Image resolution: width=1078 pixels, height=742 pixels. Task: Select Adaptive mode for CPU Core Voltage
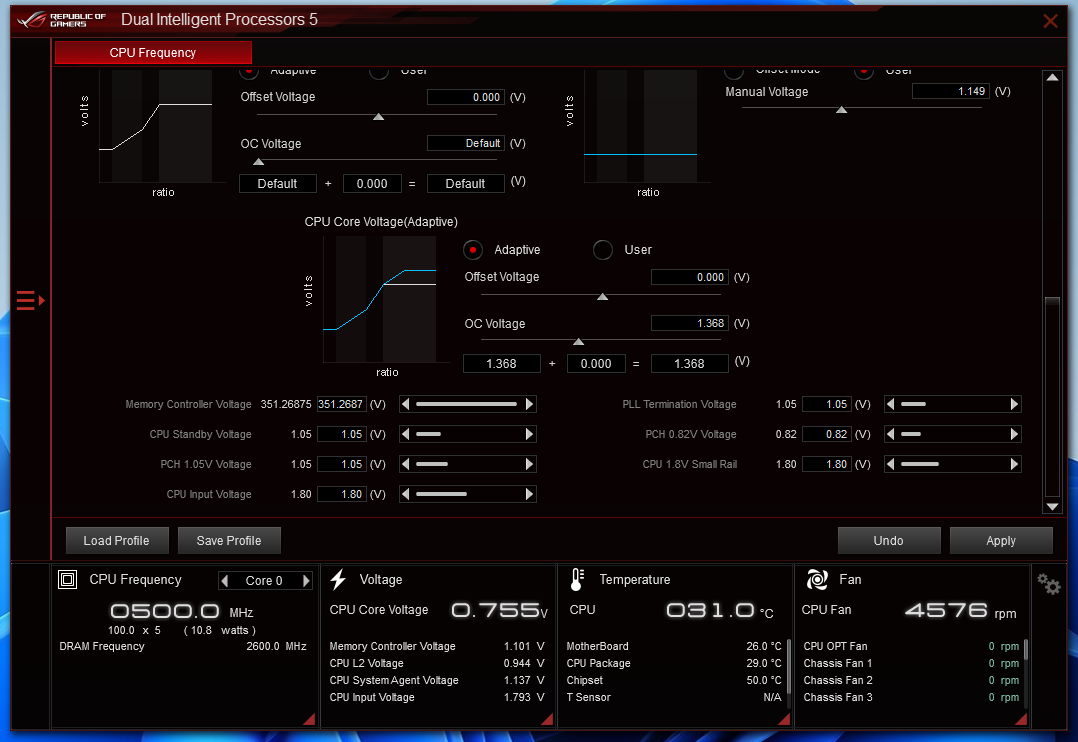point(473,250)
